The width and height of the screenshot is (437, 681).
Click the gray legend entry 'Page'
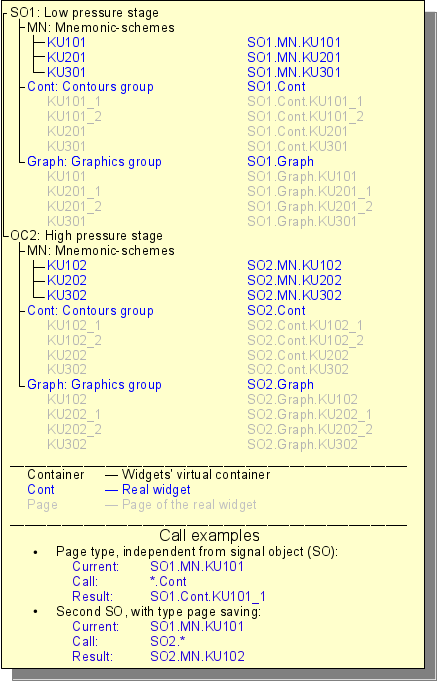(x=42, y=505)
